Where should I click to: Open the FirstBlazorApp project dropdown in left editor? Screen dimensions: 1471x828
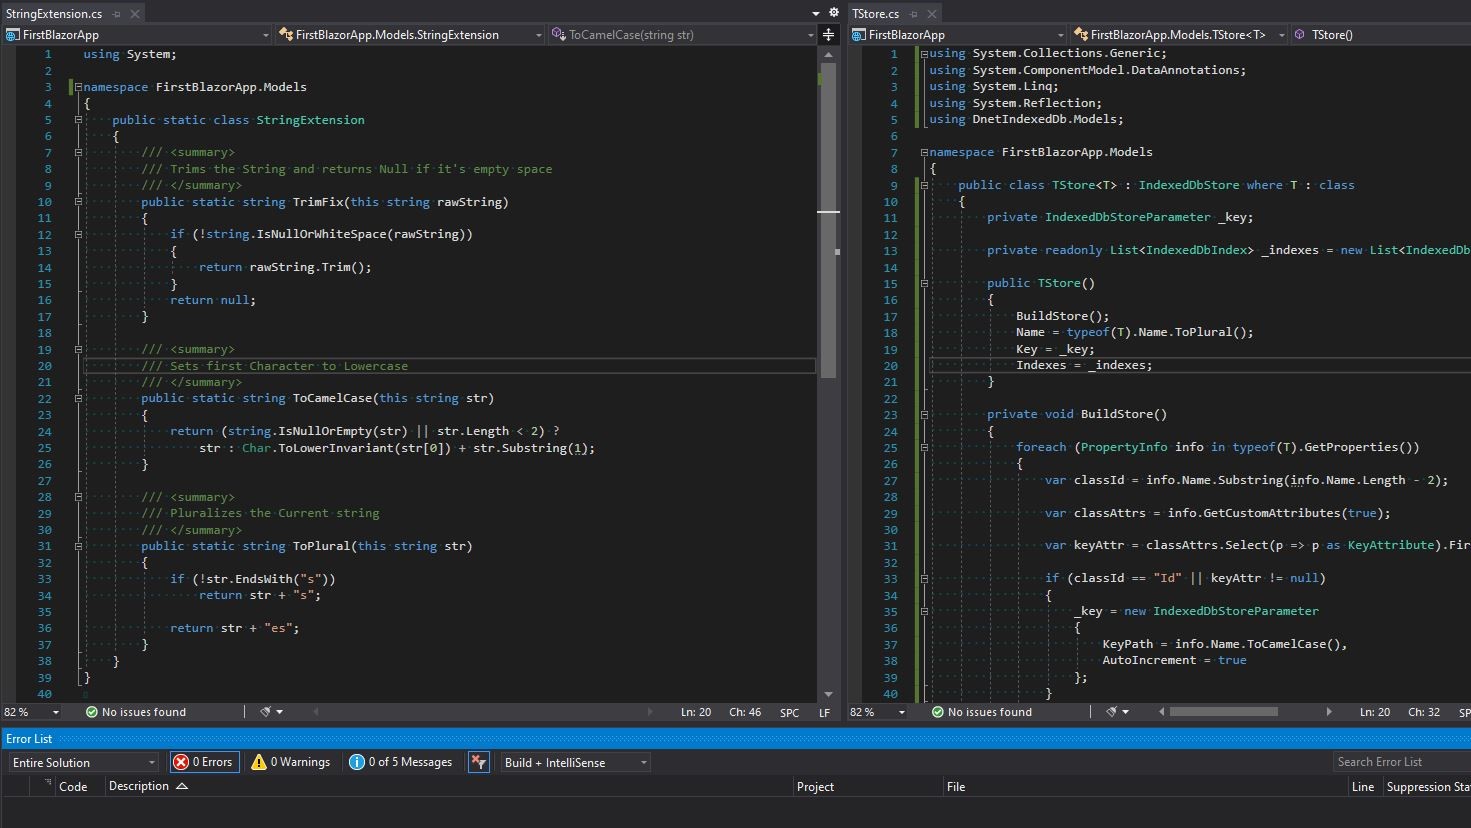pos(138,35)
